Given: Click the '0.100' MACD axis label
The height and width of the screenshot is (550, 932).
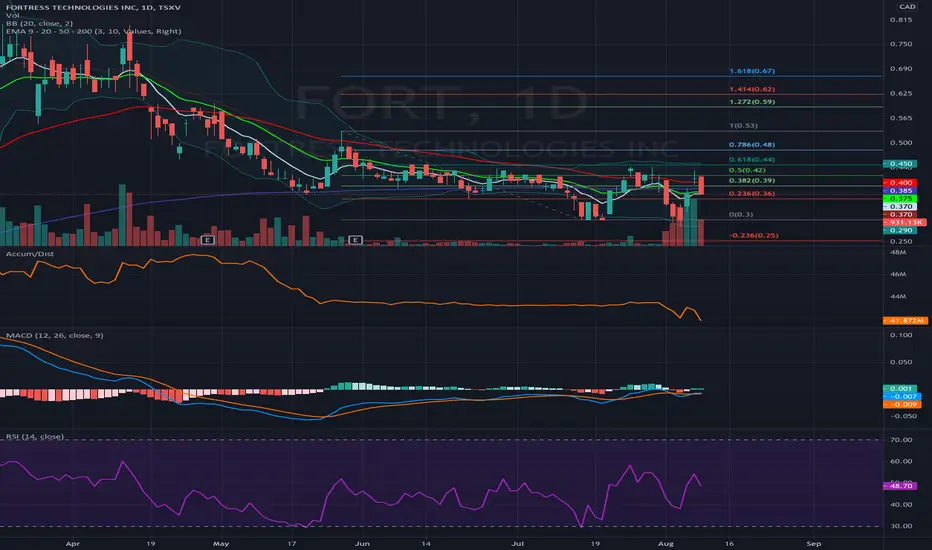Looking at the screenshot, I should tap(901, 335).
